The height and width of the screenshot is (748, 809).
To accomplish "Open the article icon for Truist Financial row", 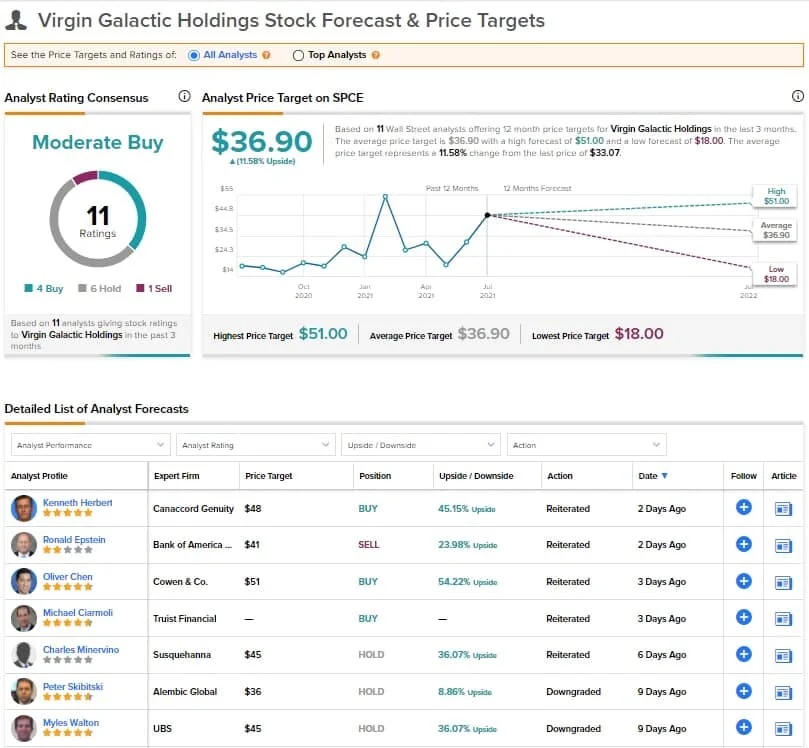I will click(783, 619).
